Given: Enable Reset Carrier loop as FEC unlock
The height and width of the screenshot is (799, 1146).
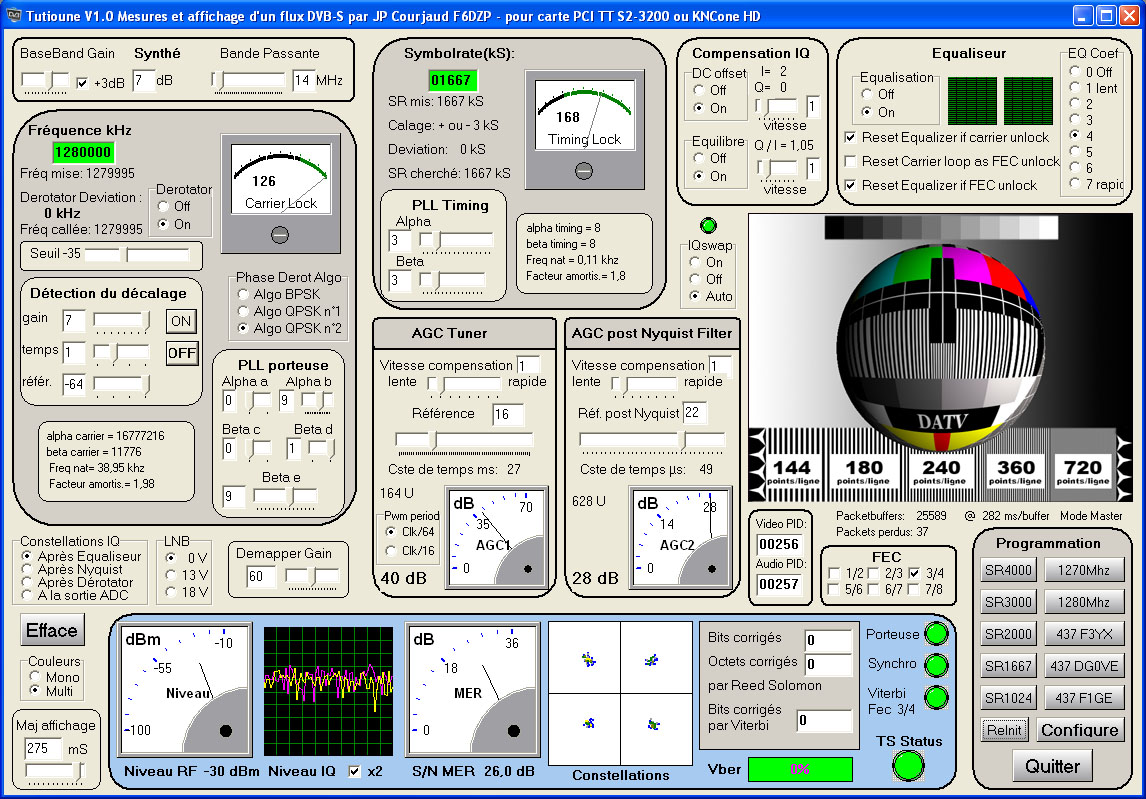Looking at the screenshot, I should tap(851, 161).
